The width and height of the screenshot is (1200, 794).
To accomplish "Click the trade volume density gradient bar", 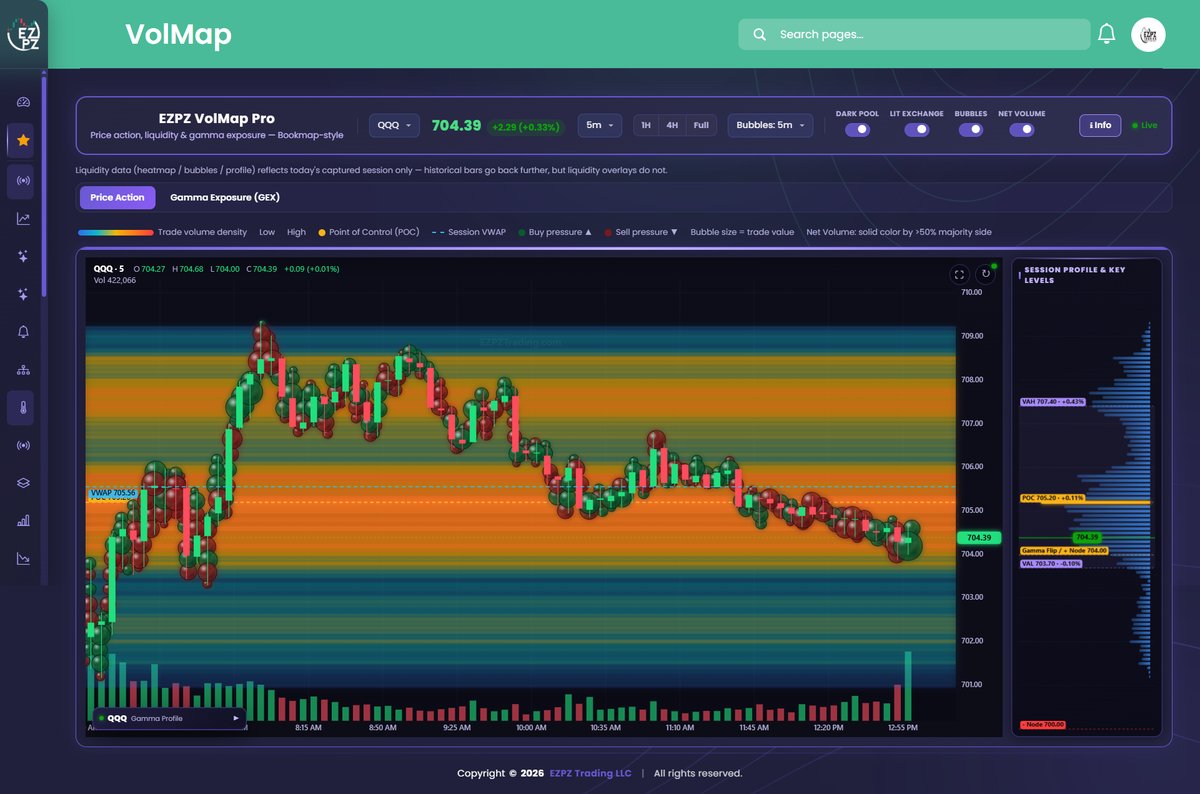I will pos(115,232).
